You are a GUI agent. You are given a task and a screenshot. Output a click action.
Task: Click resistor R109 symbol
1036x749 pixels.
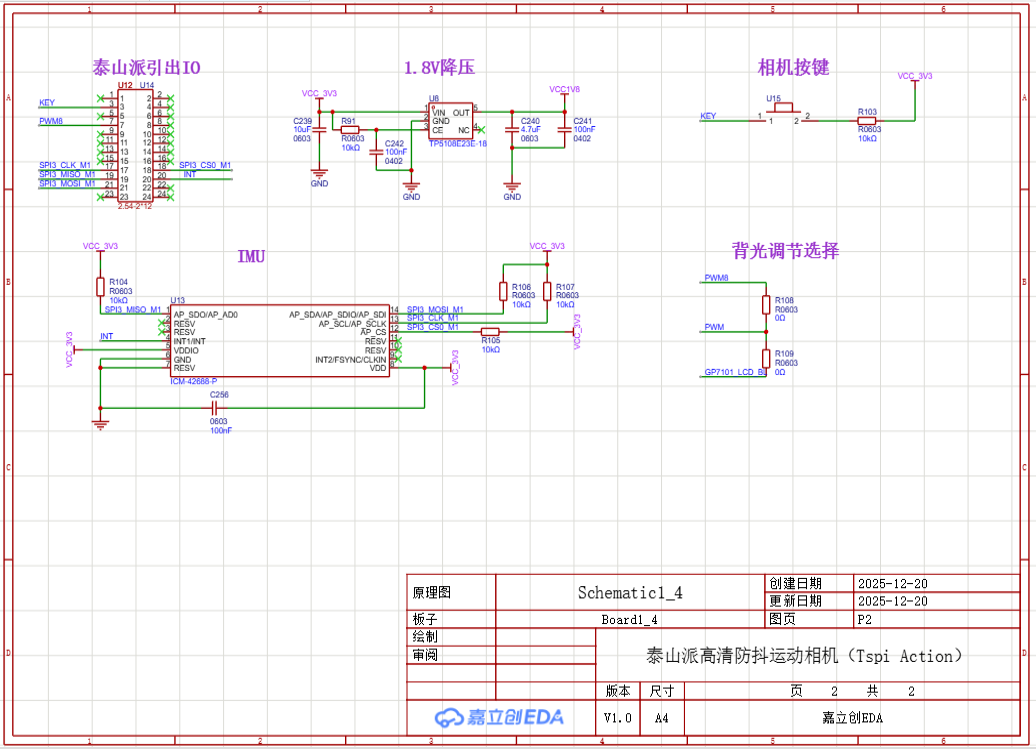766,358
